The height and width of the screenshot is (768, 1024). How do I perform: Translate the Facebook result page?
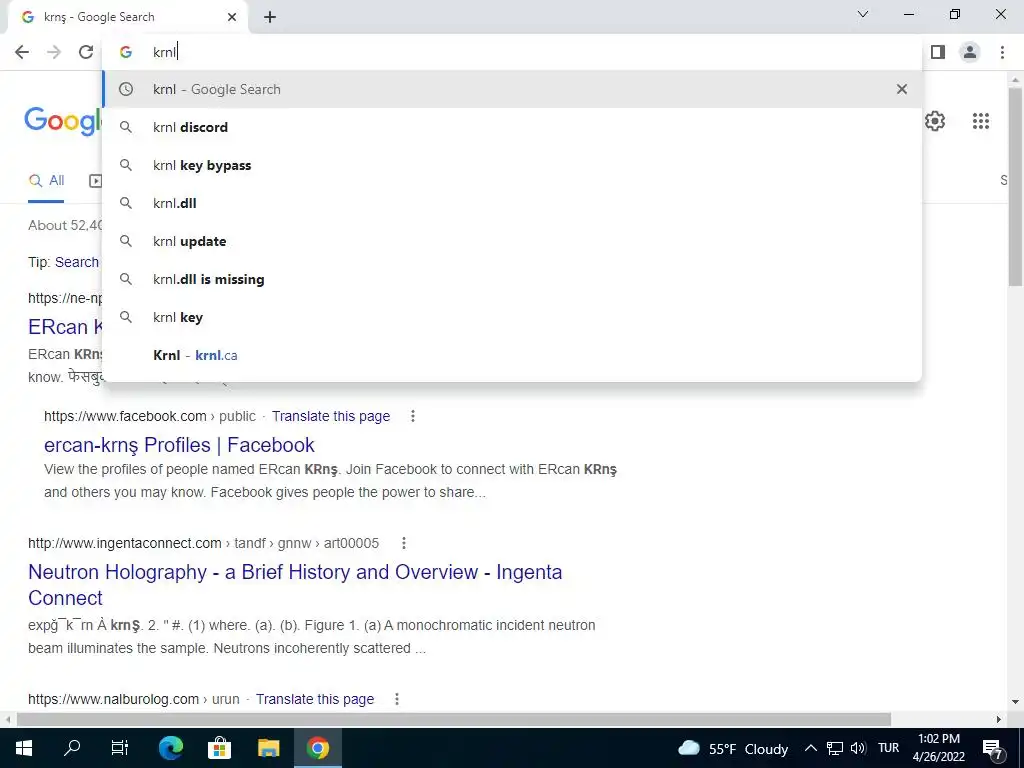point(330,416)
